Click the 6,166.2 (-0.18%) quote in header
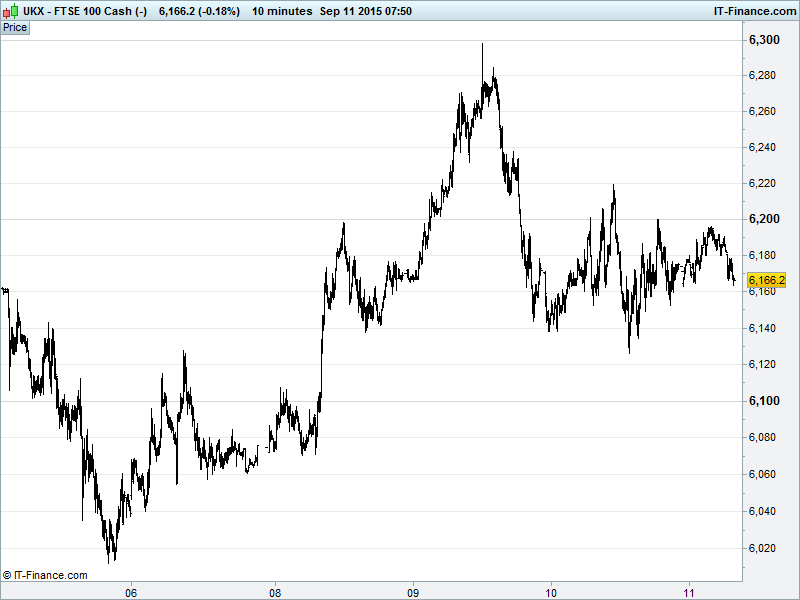The image size is (800, 600). pyautogui.click(x=198, y=11)
